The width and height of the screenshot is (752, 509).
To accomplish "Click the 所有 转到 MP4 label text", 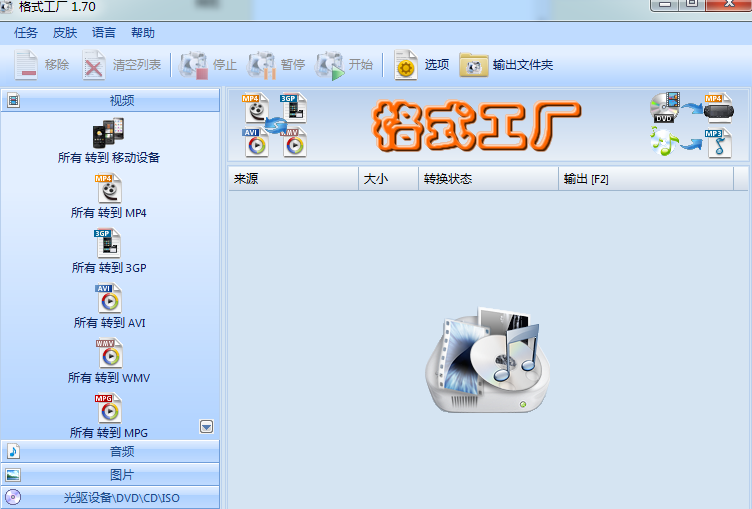I will pyautogui.click(x=108, y=213).
